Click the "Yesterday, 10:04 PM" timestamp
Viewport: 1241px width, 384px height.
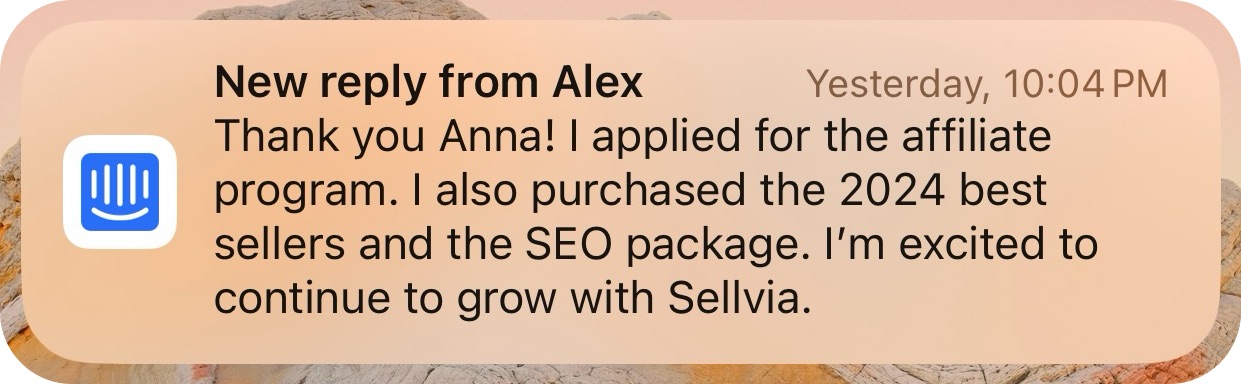[x=987, y=84]
